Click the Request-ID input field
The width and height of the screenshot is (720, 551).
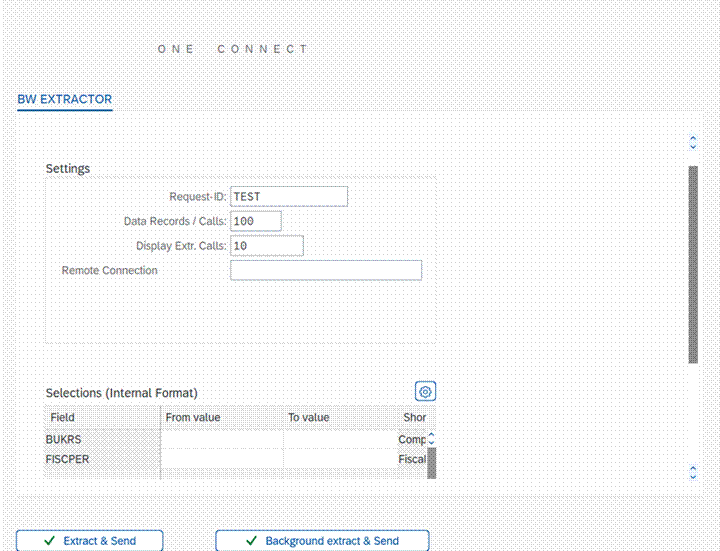tap(289, 197)
